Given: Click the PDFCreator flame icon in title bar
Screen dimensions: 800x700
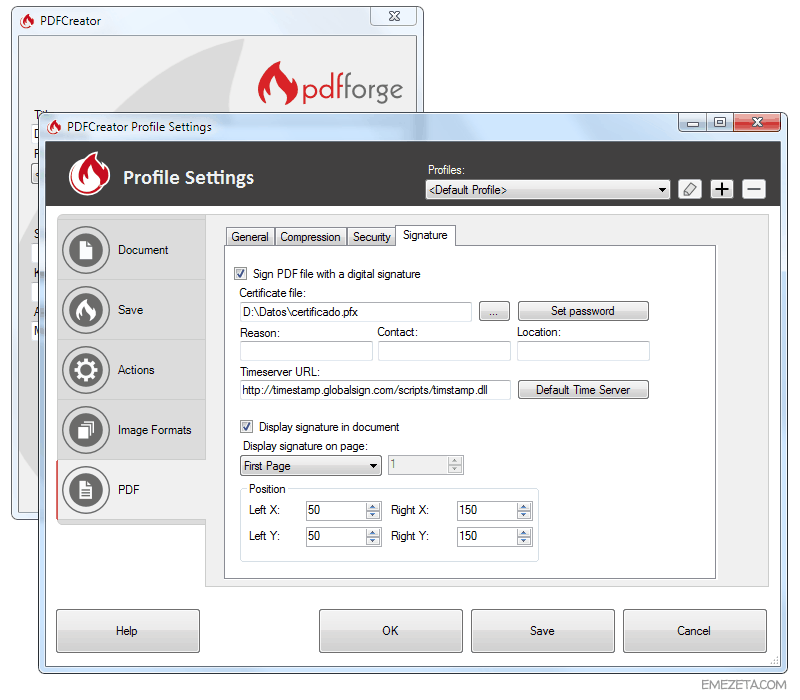Looking at the screenshot, I should (54, 127).
